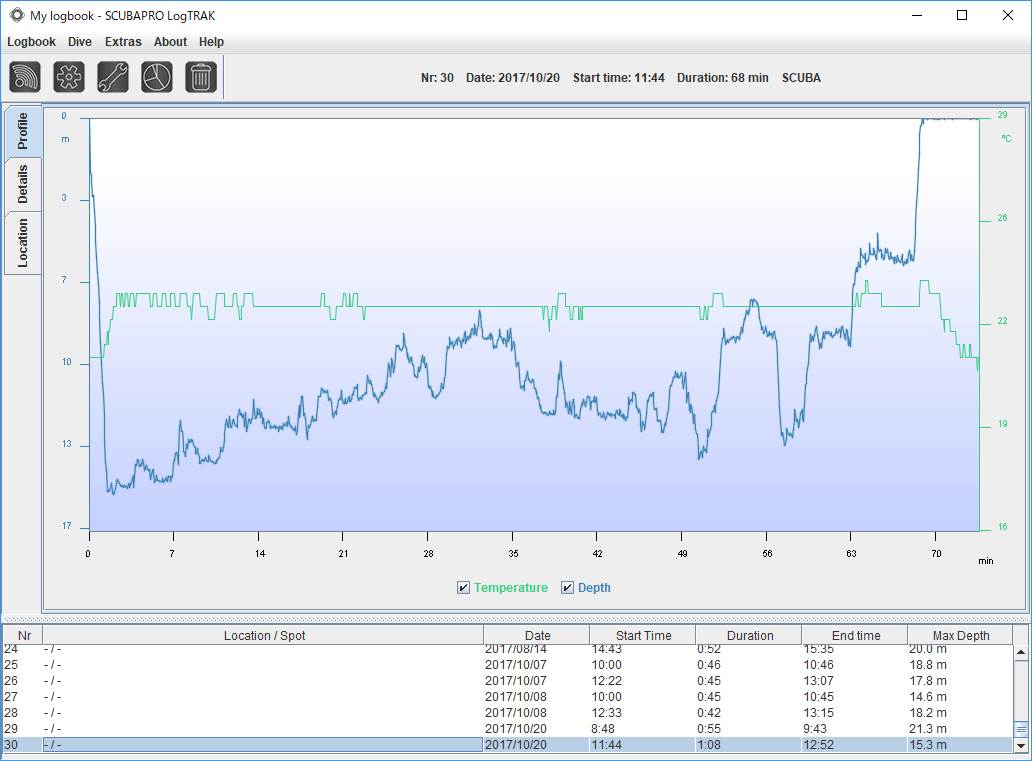The width and height of the screenshot is (1032, 761).
Task: Switch to the Location side tab
Action: [23, 243]
